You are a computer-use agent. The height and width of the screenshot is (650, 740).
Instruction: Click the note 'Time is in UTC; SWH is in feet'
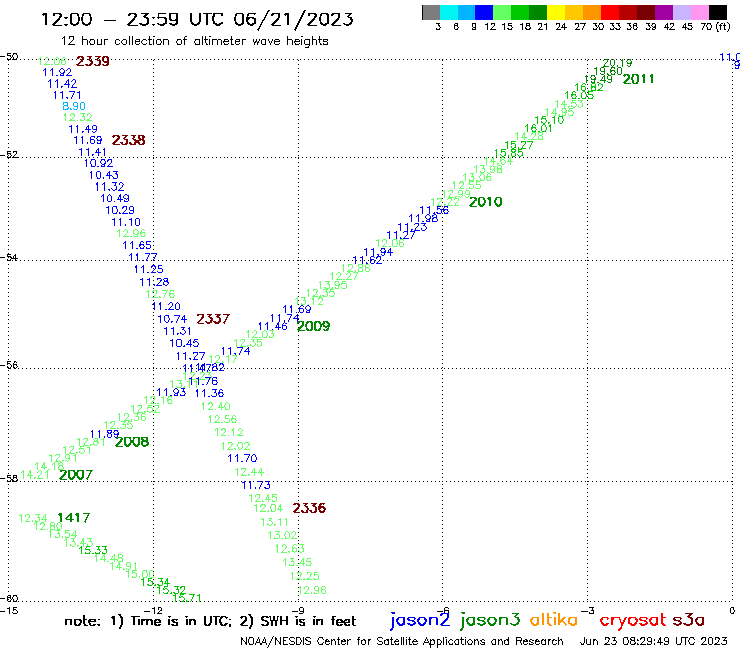click(x=210, y=621)
